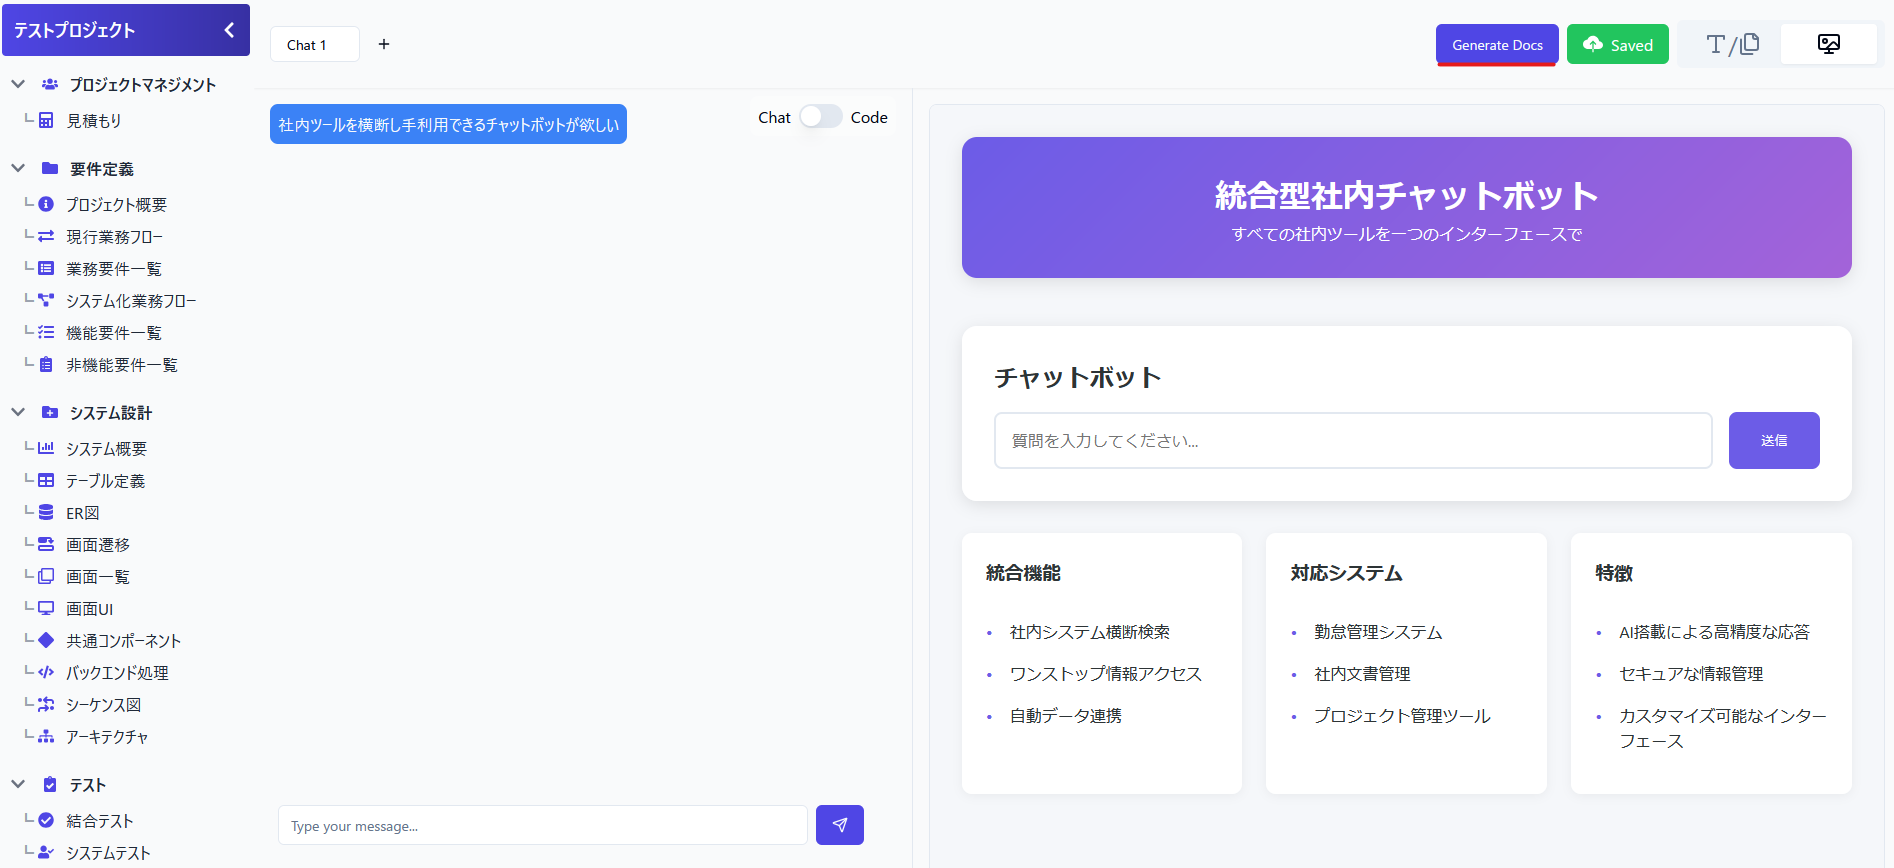Click the monitor icon beside 画面UI
The width and height of the screenshot is (1894, 868).
(46, 608)
